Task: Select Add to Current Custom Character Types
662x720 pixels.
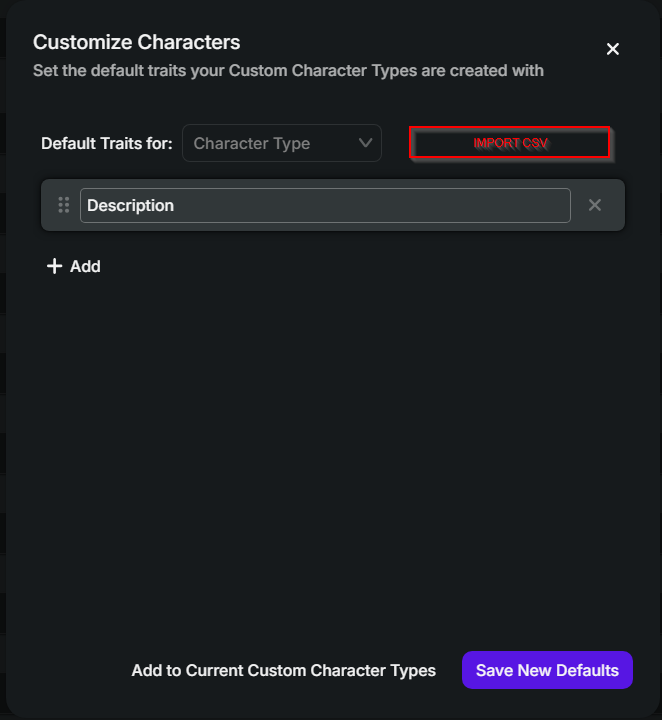Action: pyautogui.click(x=284, y=670)
